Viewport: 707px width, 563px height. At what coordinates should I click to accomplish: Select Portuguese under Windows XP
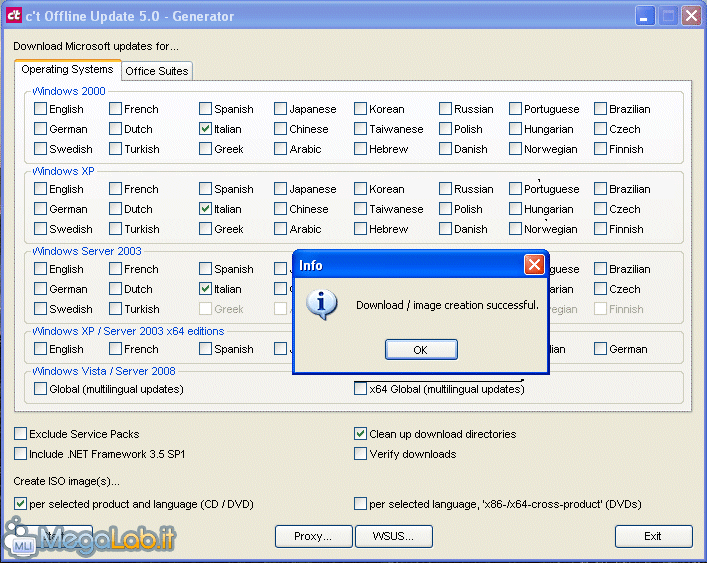[x=515, y=189]
